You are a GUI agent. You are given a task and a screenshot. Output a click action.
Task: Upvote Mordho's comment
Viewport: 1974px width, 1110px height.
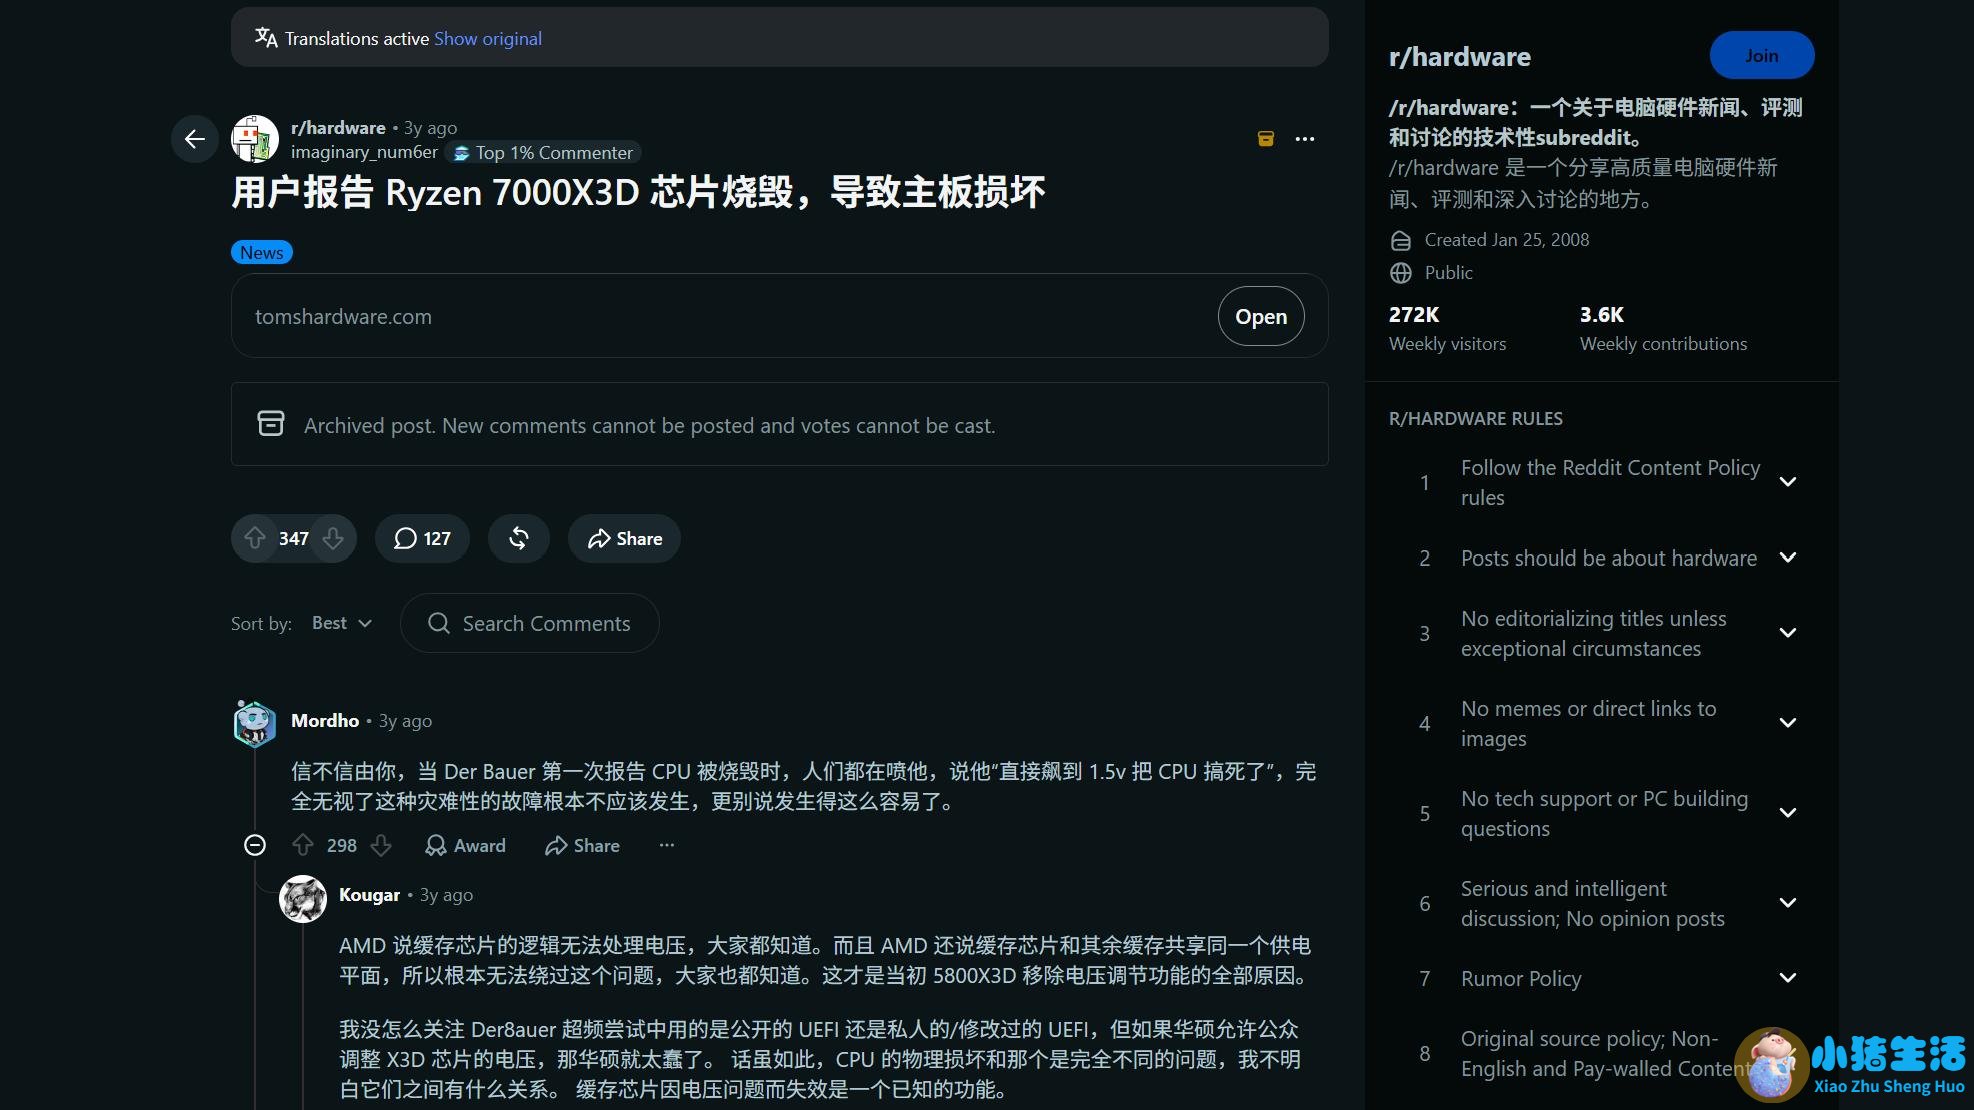tap(303, 845)
